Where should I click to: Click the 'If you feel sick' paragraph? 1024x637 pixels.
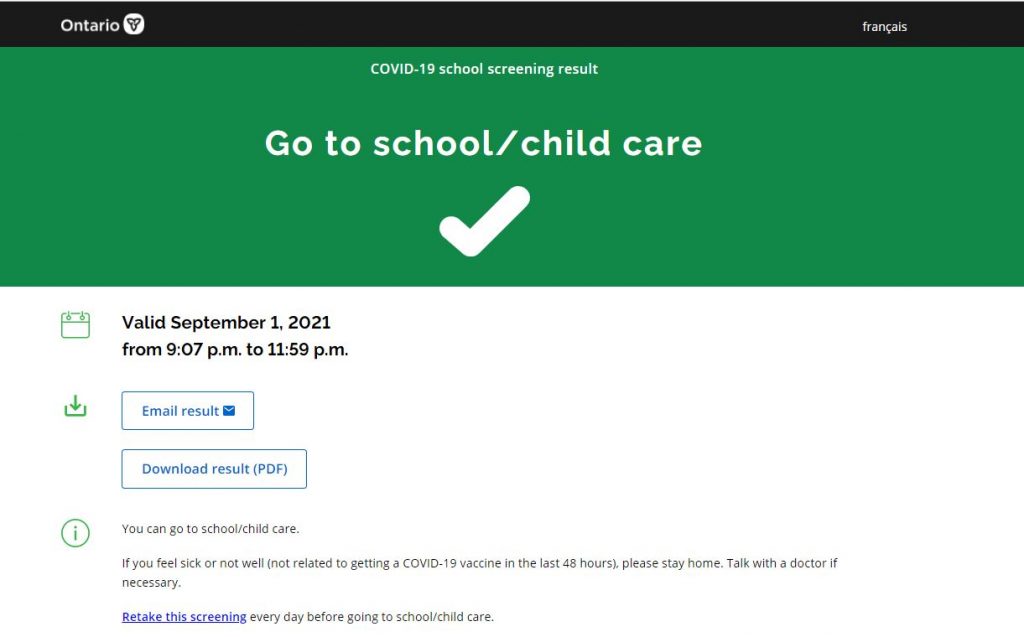coord(479,563)
